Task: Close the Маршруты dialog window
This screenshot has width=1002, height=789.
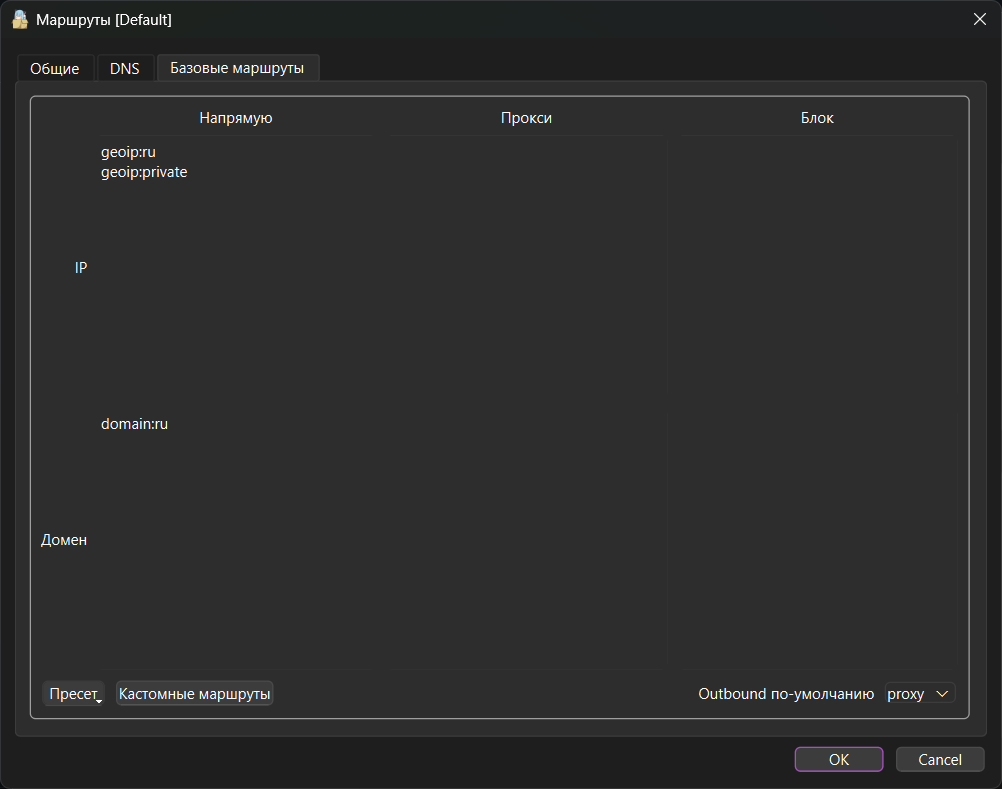Action: pyautogui.click(x=979, y=19)
